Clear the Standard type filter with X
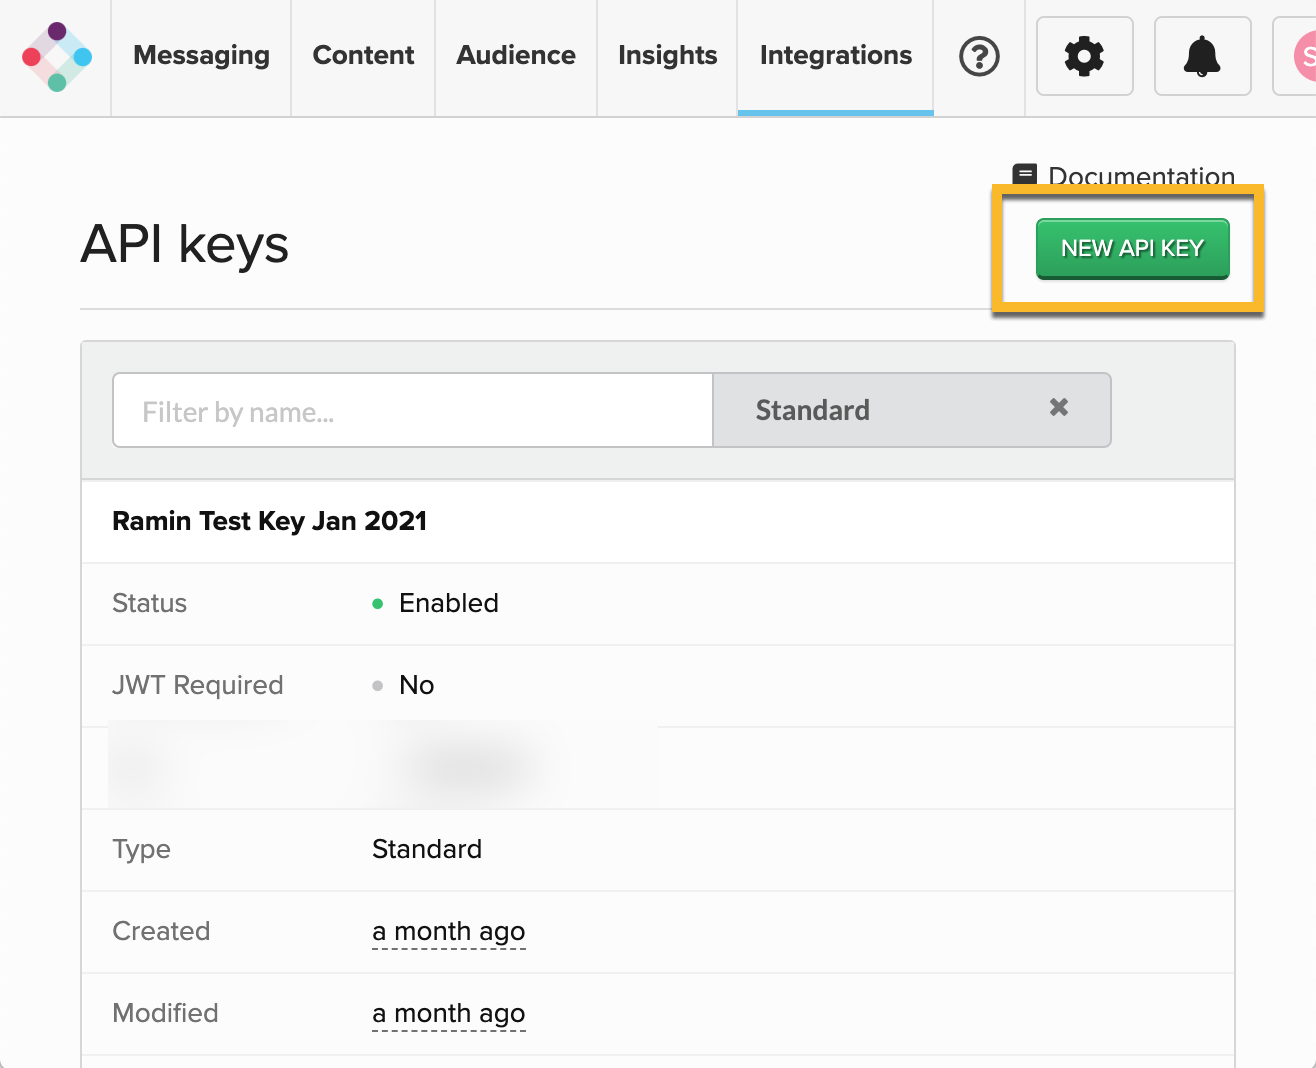Viewport: 1316px width, 1068px height. tap(1059, 408)
